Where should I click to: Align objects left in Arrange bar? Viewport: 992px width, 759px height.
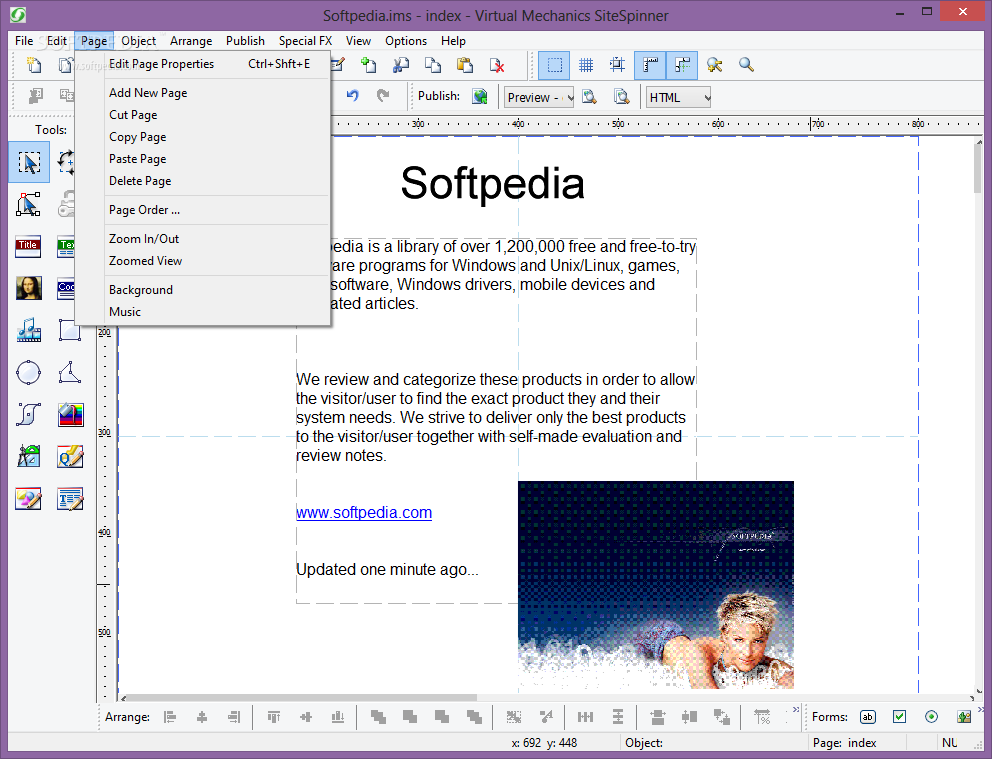[170, 717]
